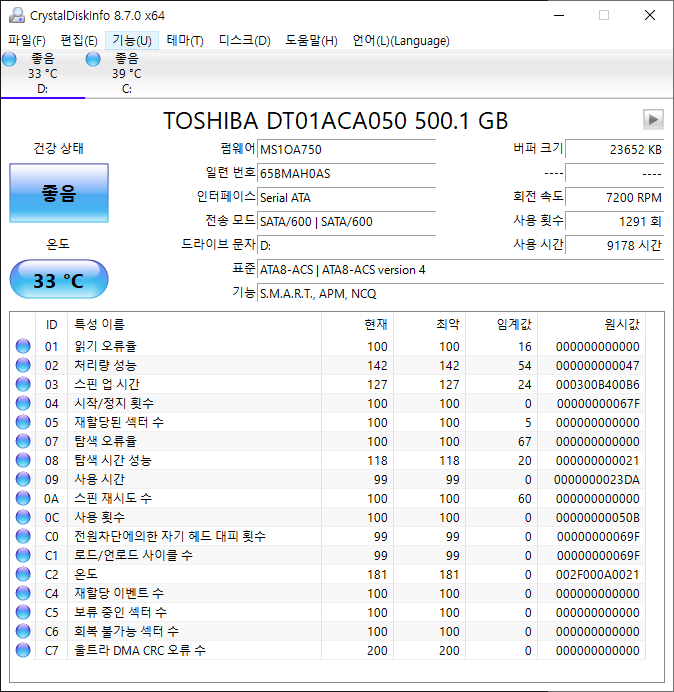The width and height of the screenshot is (674, 692).
Task: Click the drive letter field showing D:
Action: point(346,245)
